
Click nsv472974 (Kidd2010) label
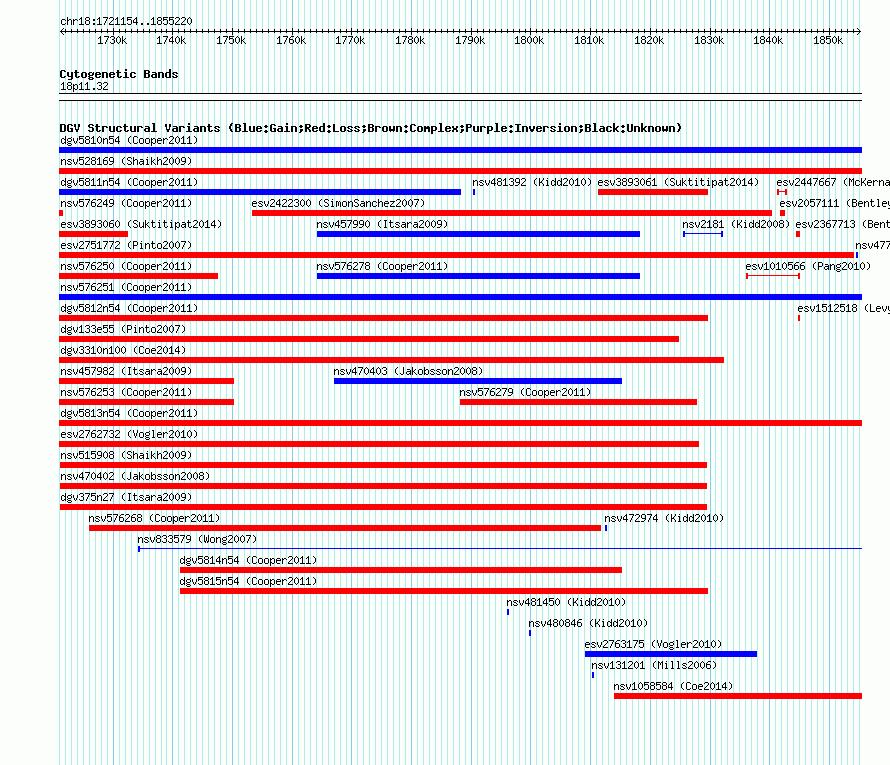664,518
